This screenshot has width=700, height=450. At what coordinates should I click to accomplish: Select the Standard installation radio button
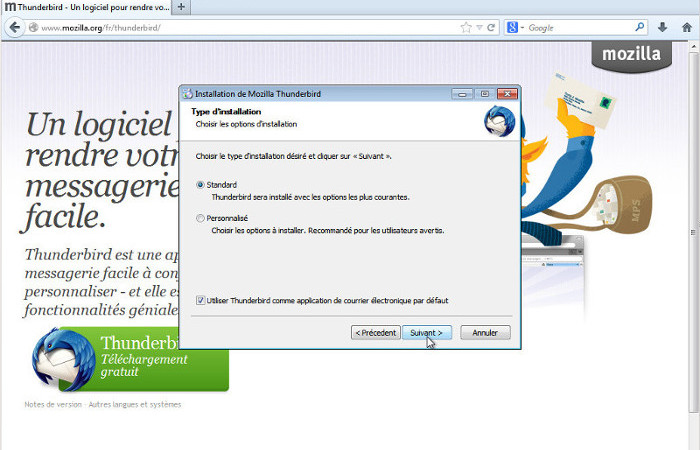[200, 185]
